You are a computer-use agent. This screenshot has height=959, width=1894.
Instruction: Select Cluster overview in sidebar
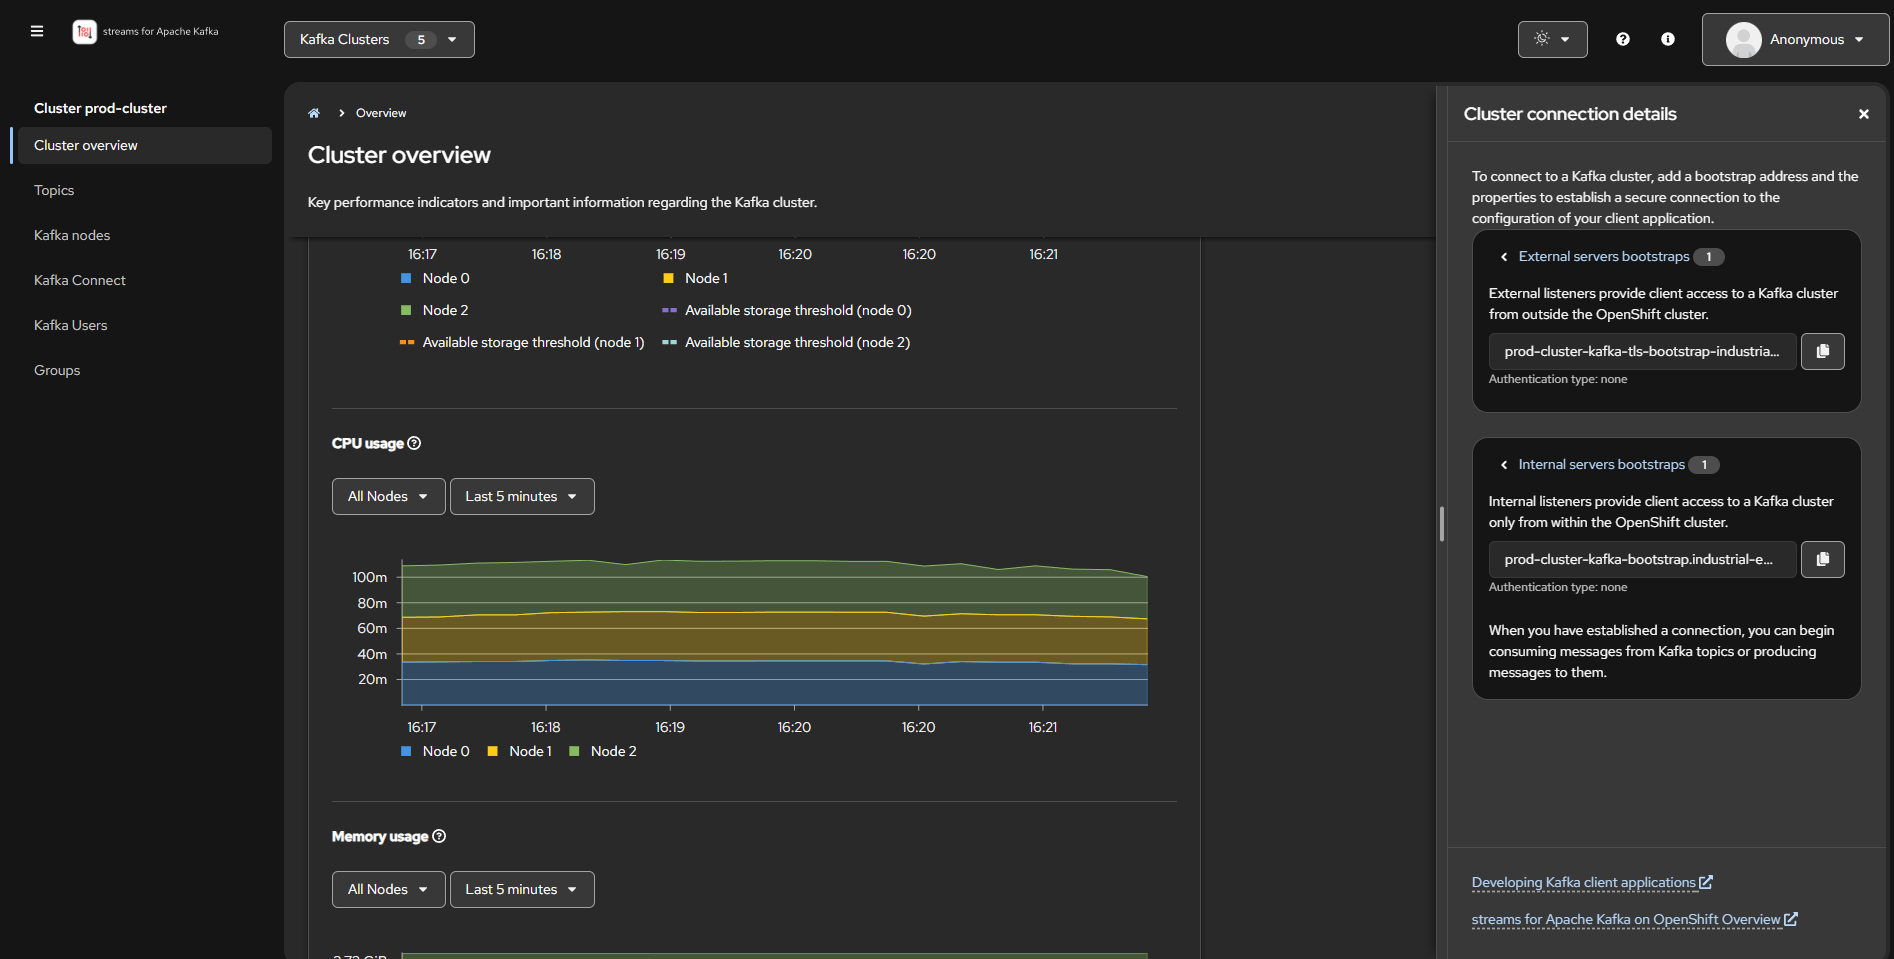(145, 145)
